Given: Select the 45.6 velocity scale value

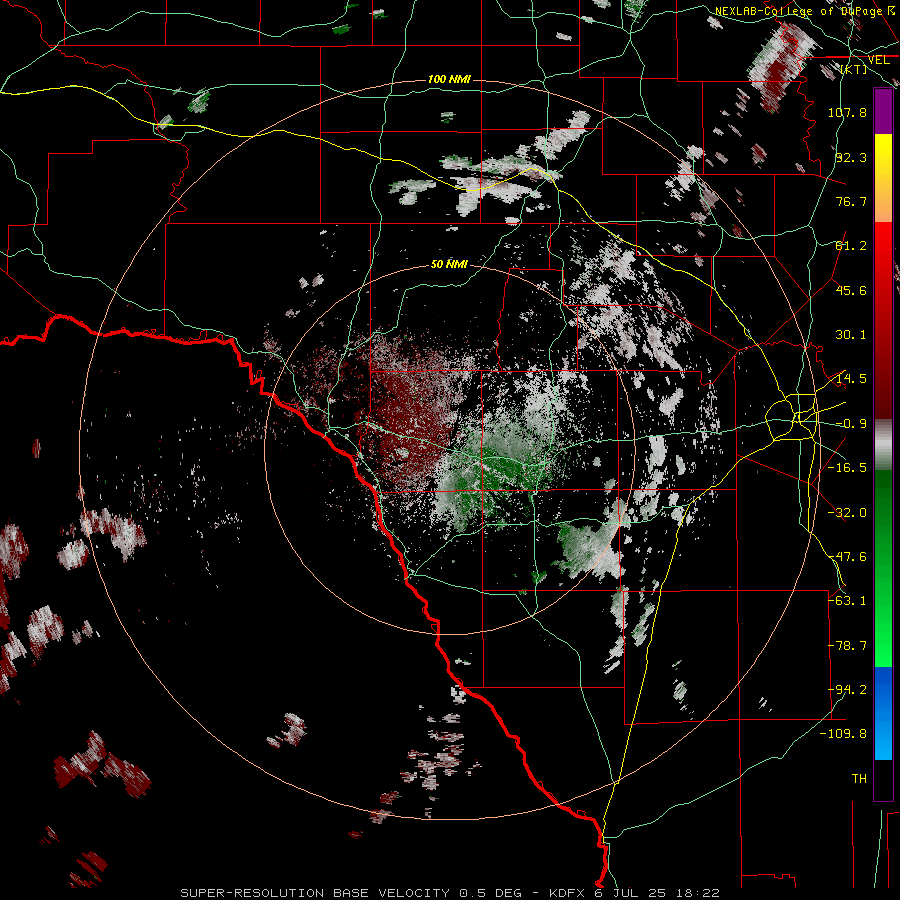Looking at the screenshot, I should pyautogui.click(x=851, y=290).
